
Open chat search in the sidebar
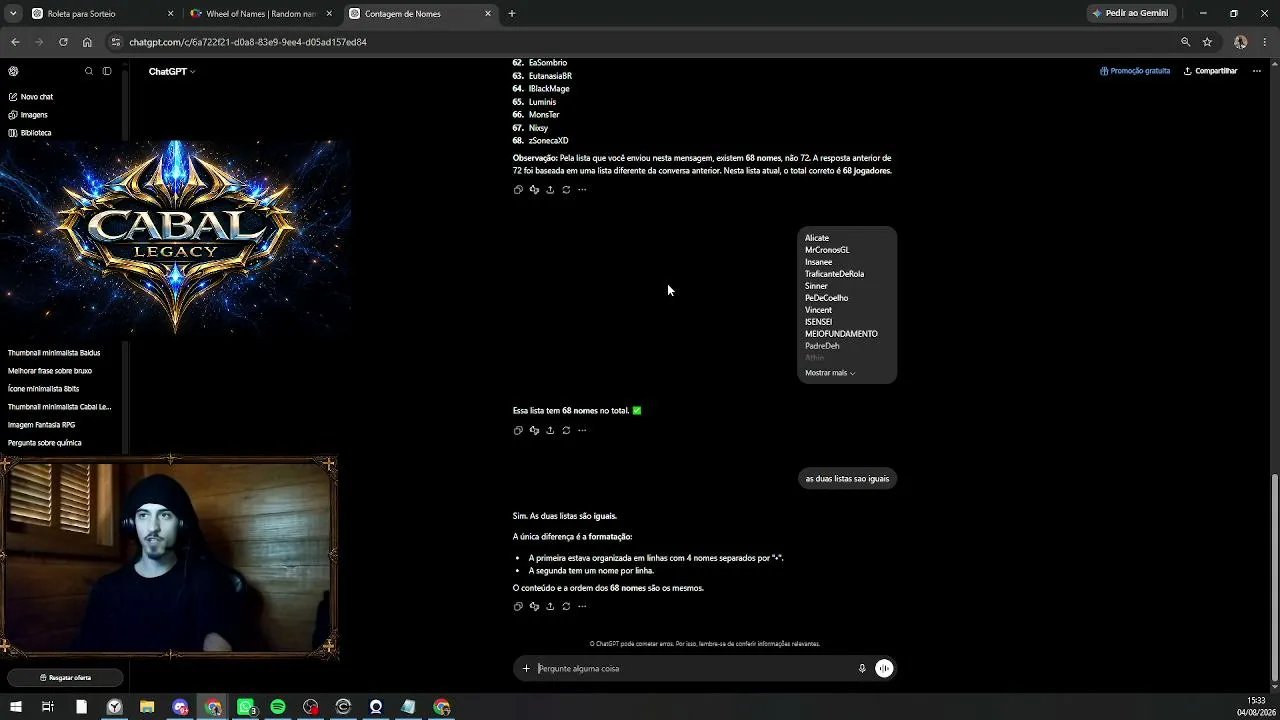89,71
